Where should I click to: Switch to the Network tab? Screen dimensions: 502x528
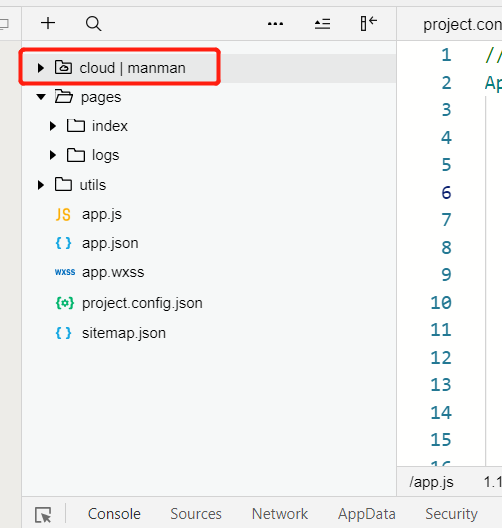click(280, 514)
